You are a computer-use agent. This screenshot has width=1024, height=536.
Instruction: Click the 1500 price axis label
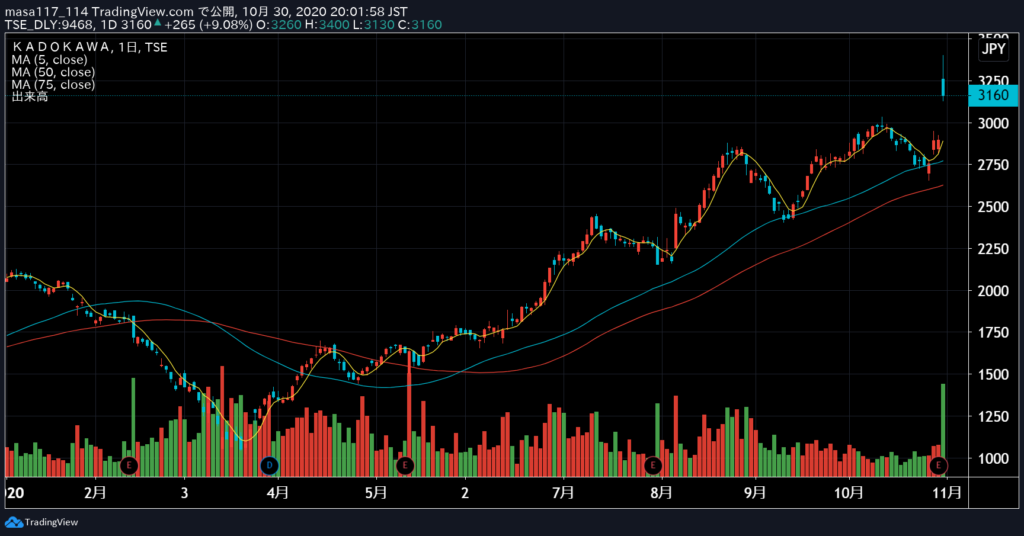[x=993, y=375]
